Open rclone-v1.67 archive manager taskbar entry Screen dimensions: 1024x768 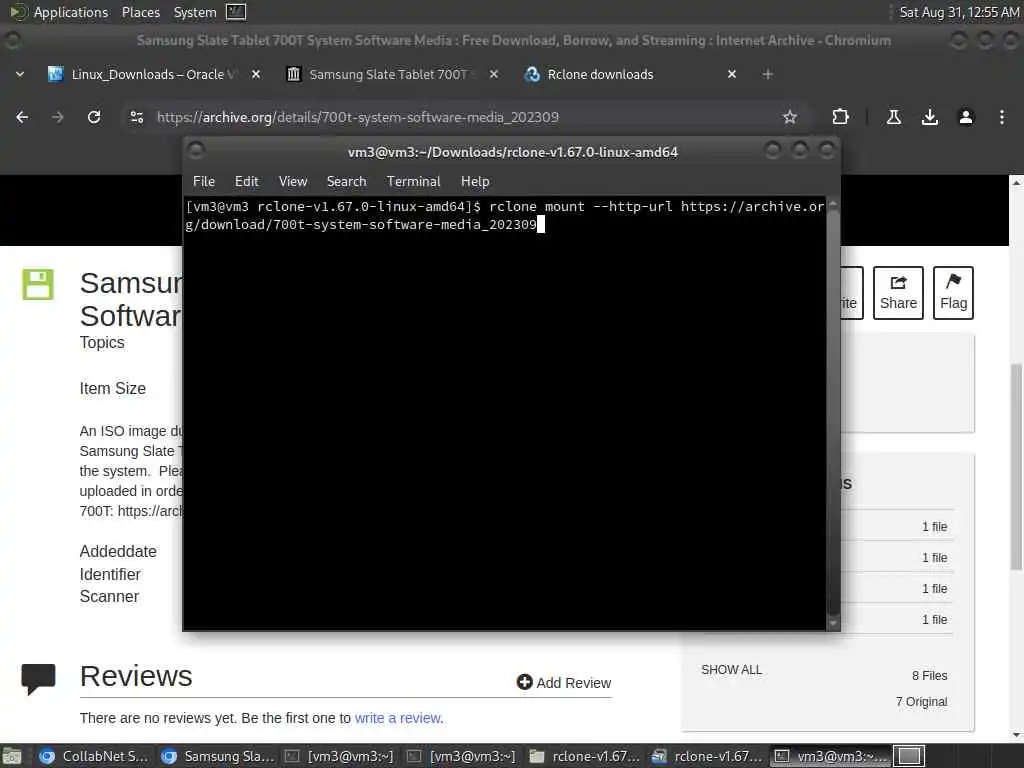click(706, 756)
